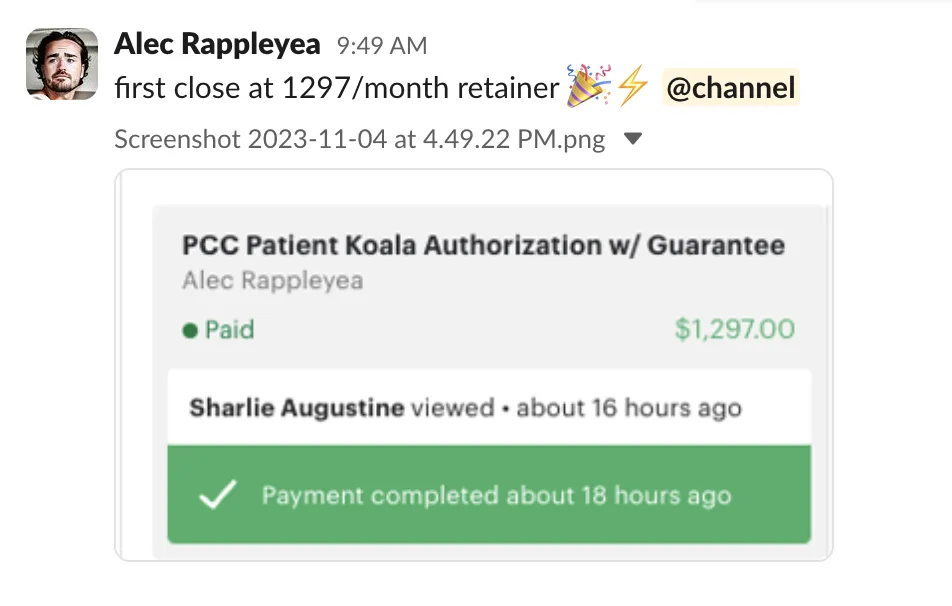Open the 9:49 AM message timestamp
Screen dimensions: 952x606
(382, 46)
